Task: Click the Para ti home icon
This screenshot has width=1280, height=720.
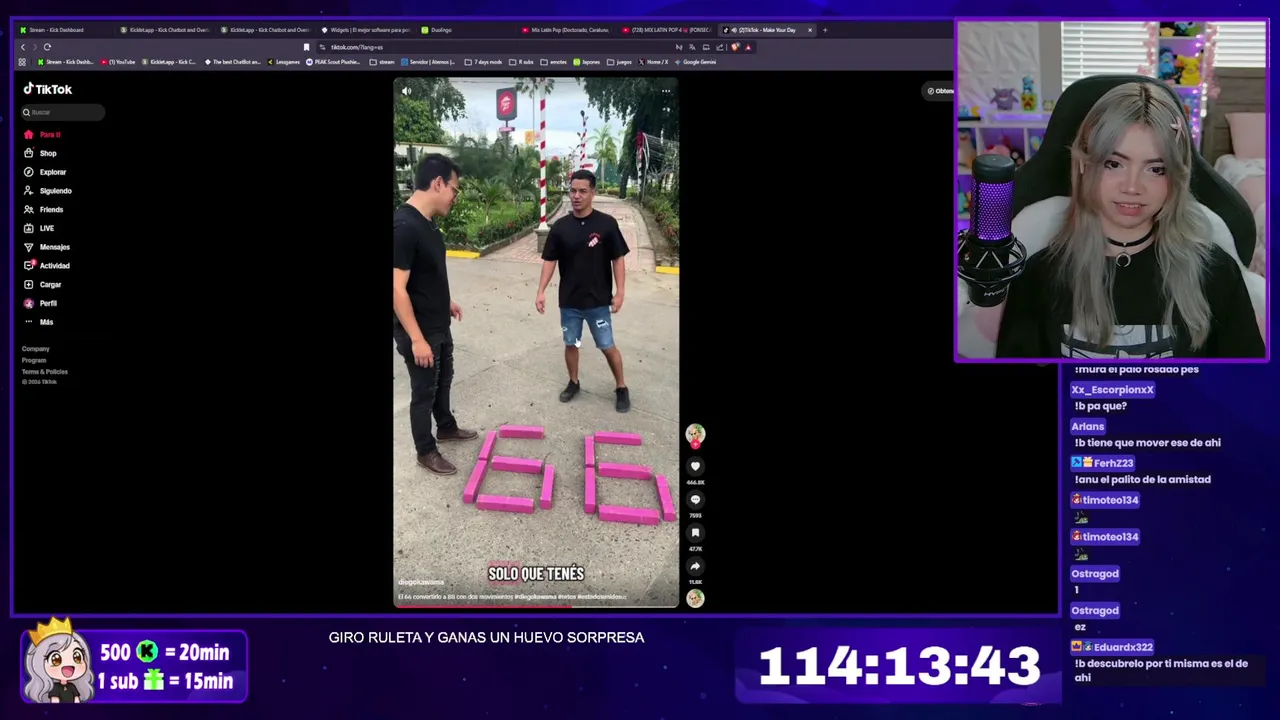Action: [x=28, y=134]
